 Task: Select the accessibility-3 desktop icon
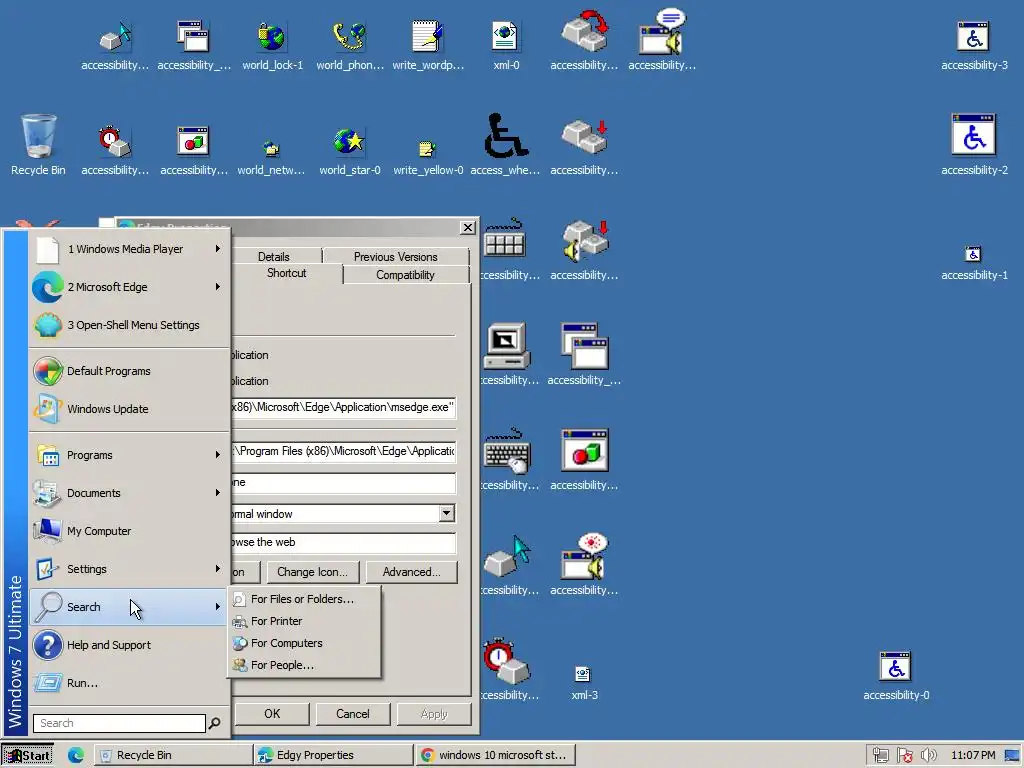tap(974, 46)
